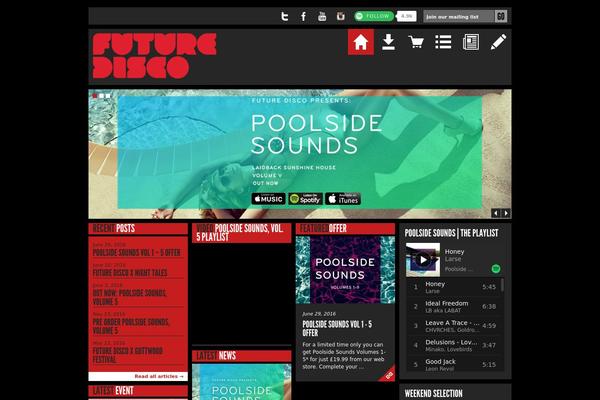The image size is (600, 400).
Task: Click the mailing list input field
Action: coord(459,16)
